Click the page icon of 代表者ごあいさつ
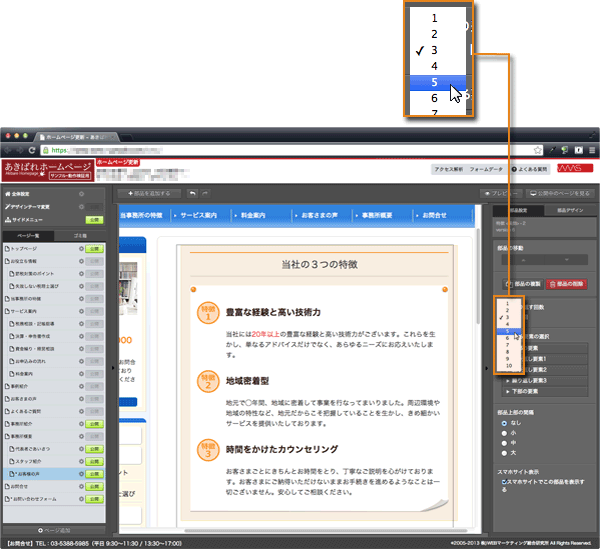The width and height of the screenshot is (600, 549). (12, 449)
